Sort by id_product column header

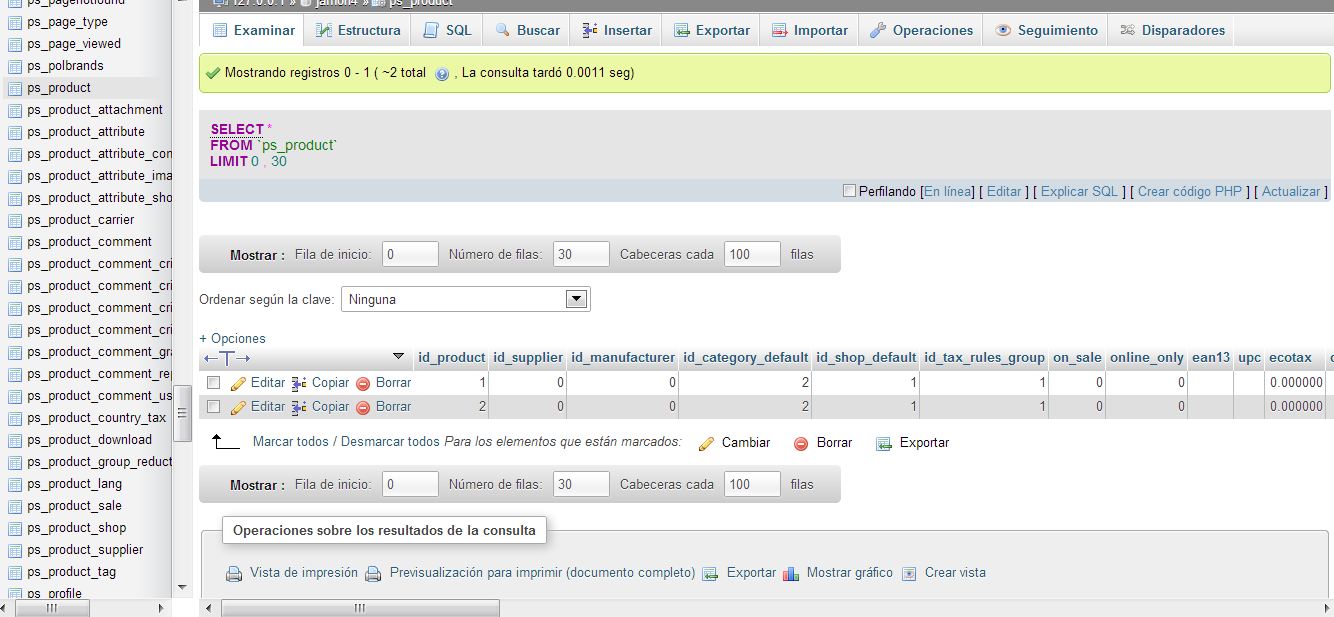click(x=451, y=357)
